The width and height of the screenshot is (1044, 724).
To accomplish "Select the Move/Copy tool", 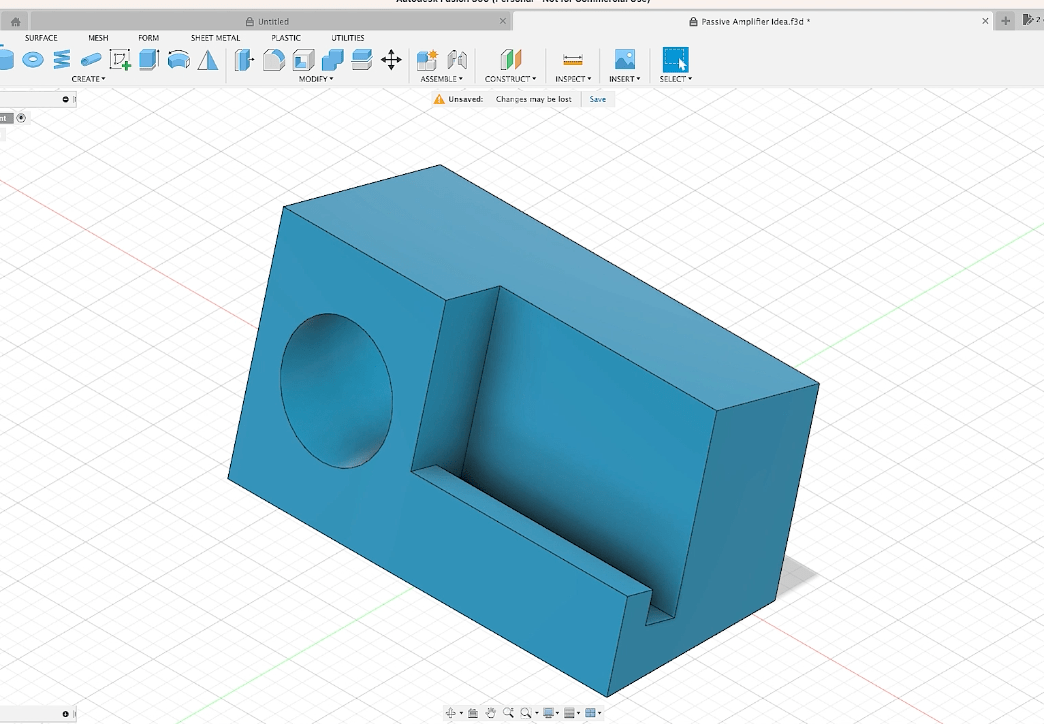I will (393, 61).
